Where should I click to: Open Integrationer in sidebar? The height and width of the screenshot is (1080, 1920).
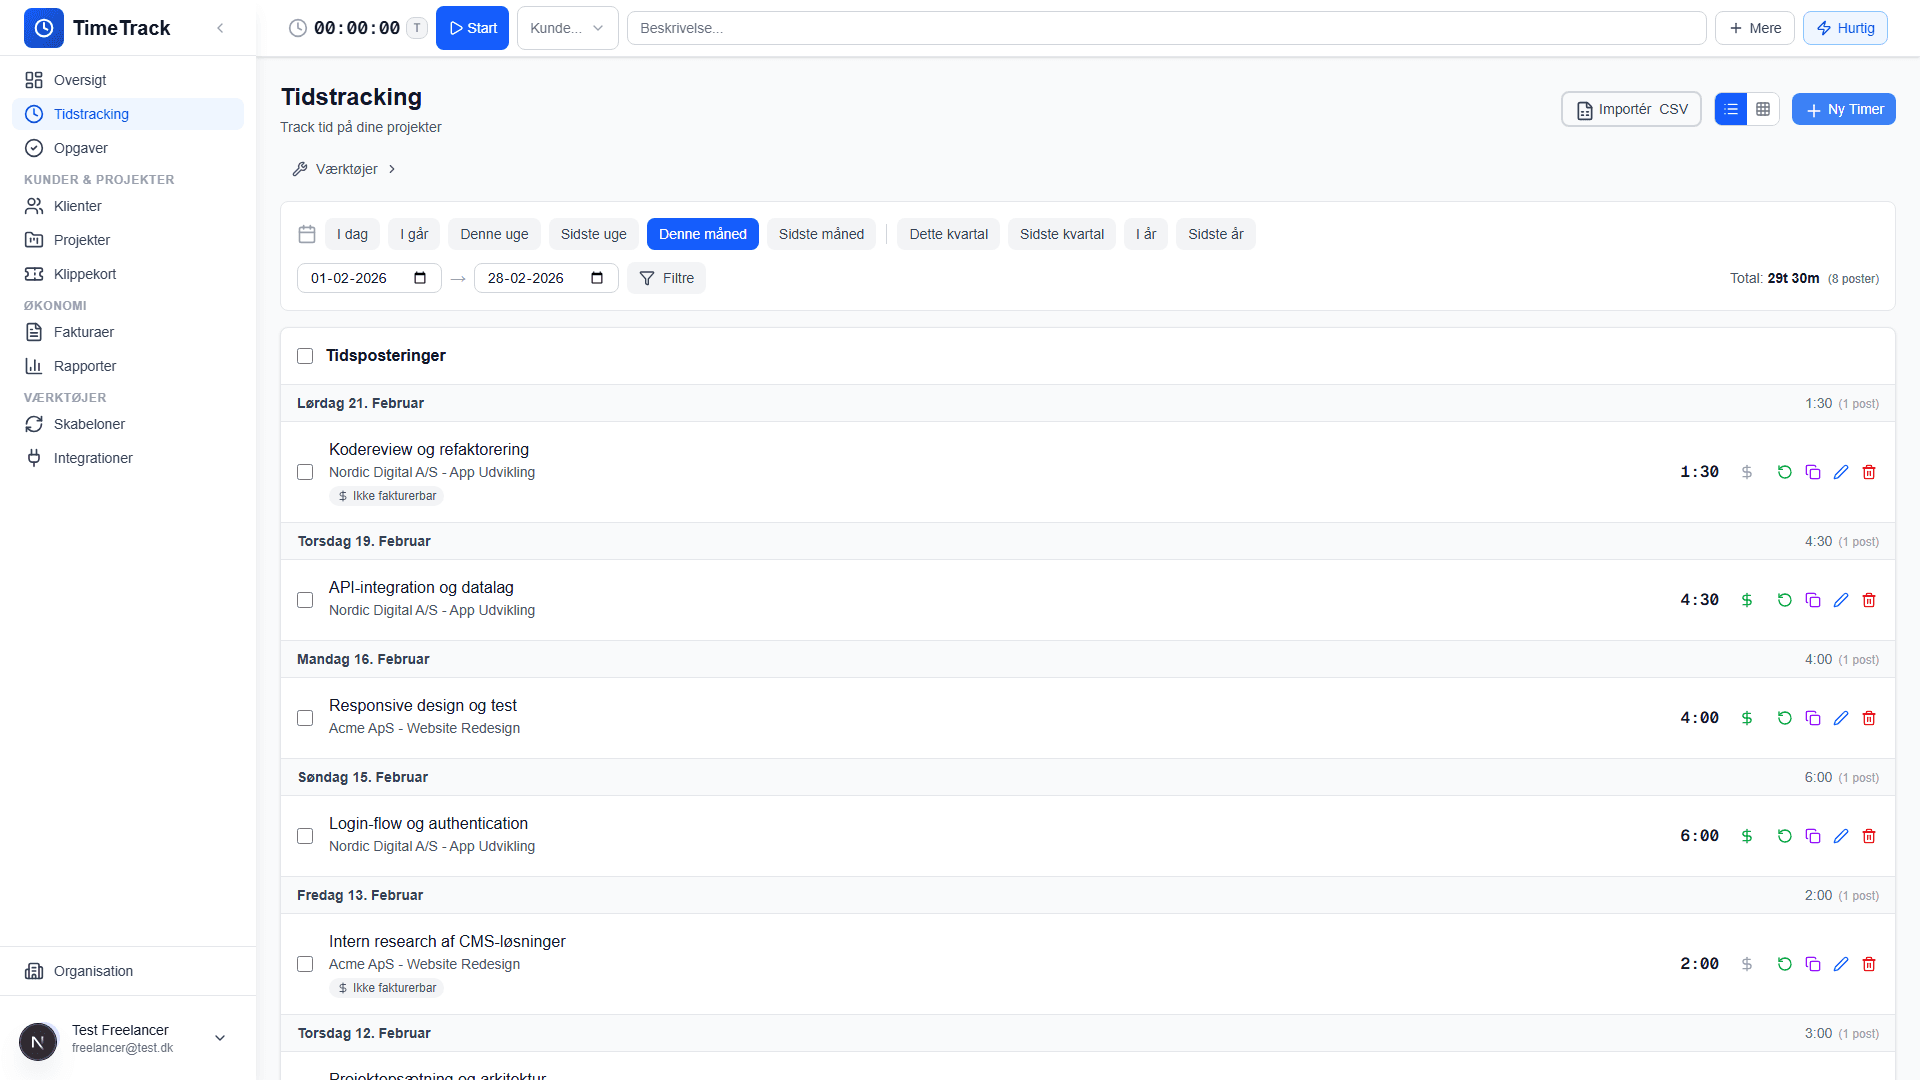click(x=128, y=458)
